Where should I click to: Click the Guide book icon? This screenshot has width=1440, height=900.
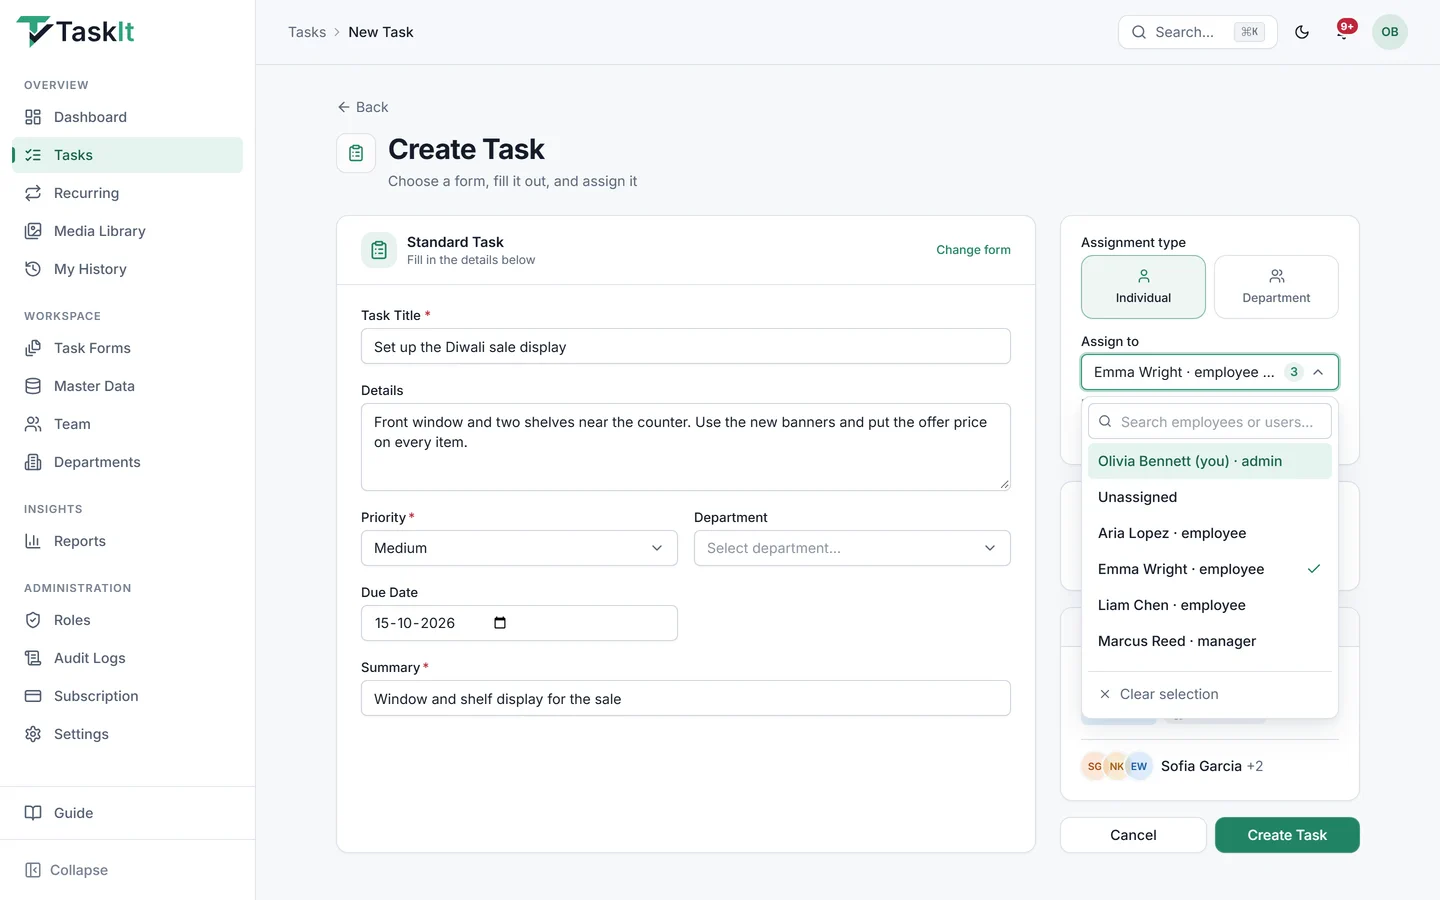pos(33,813)
